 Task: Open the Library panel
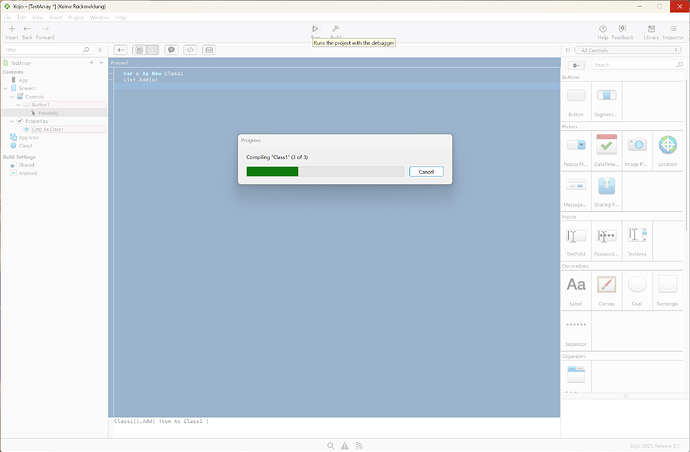click(x=651, y=29)
